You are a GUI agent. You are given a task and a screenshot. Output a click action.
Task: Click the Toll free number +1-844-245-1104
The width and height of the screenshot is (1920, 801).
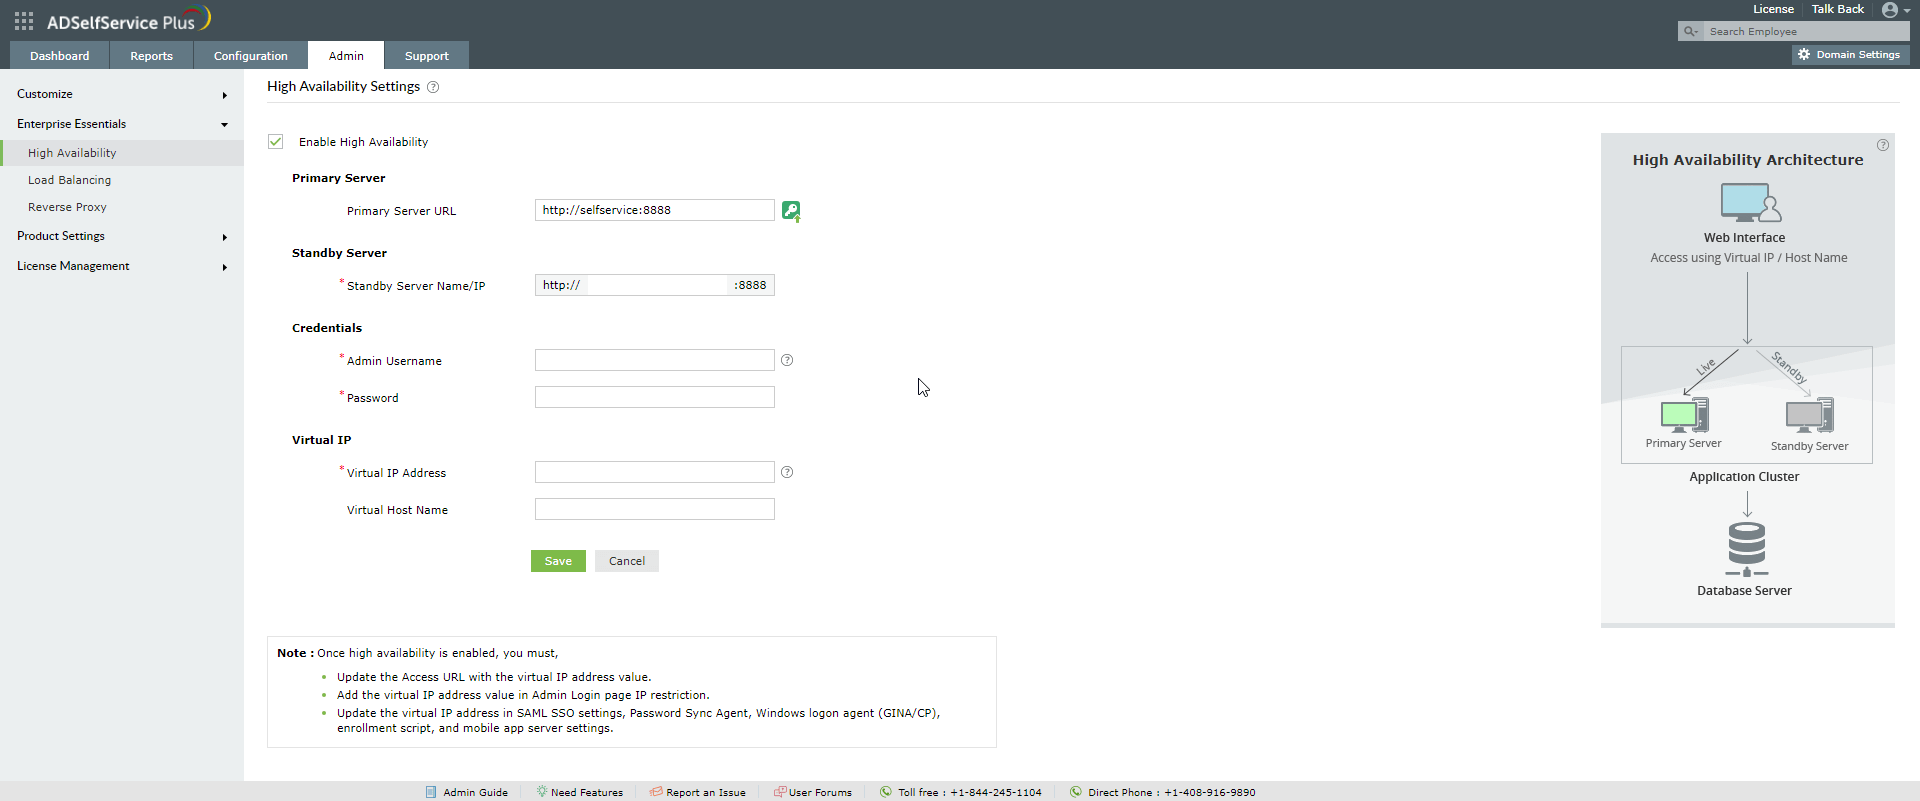[995, 792]
